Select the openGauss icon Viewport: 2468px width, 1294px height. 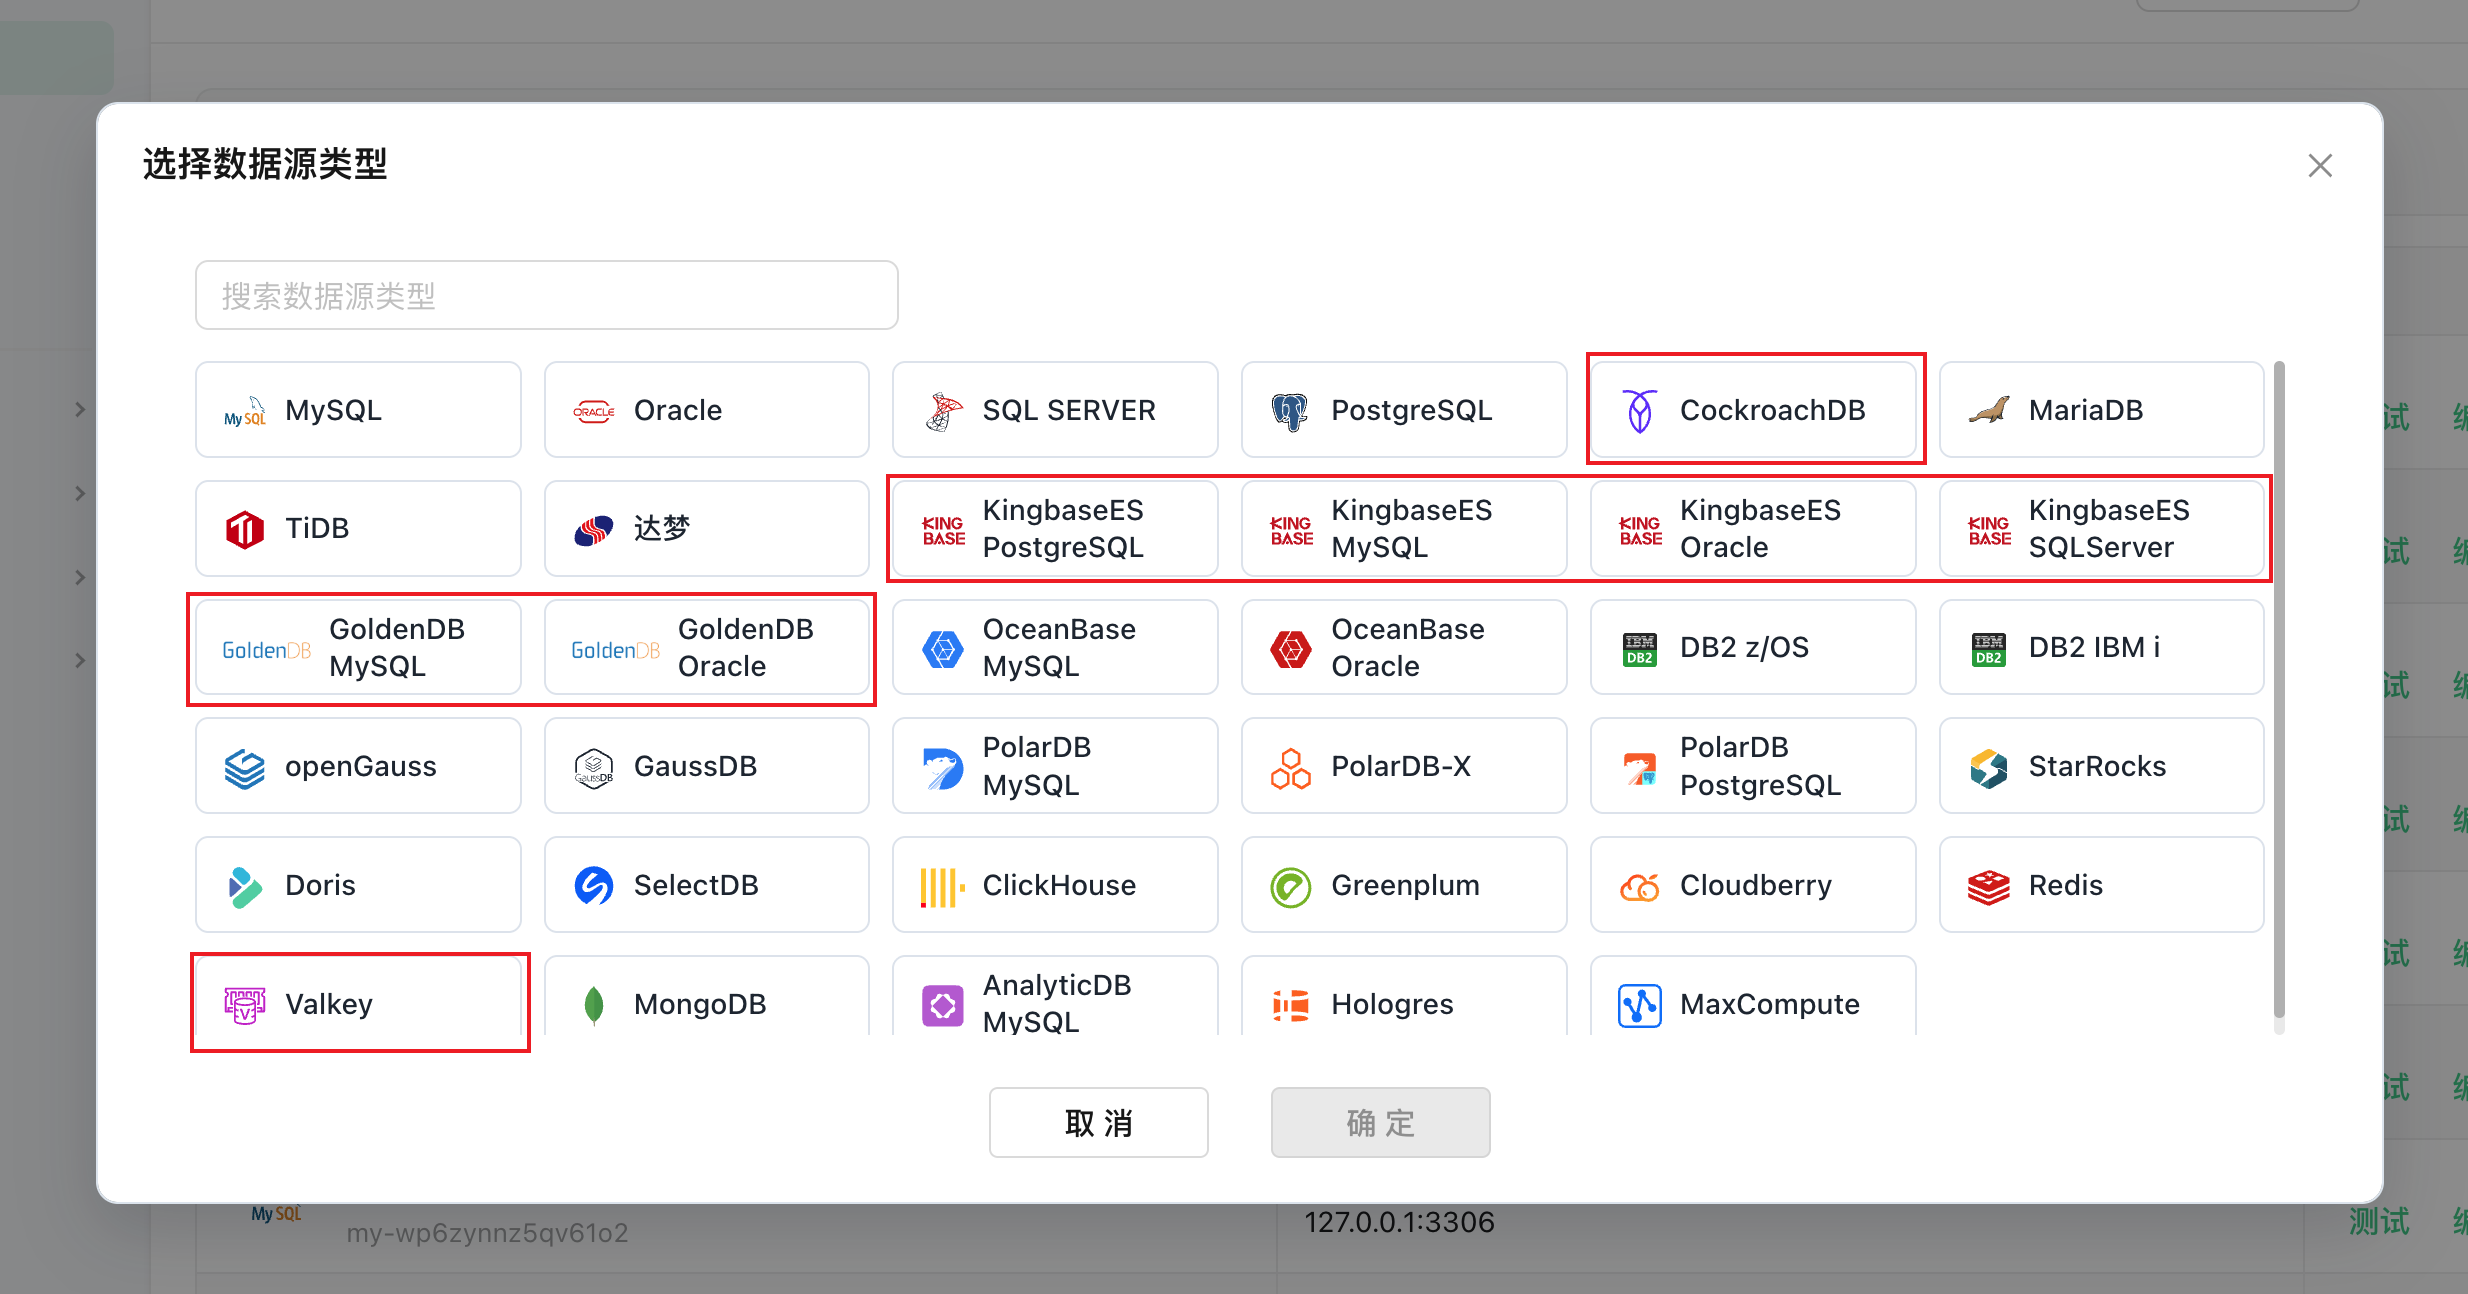click(x=245, y=767)
